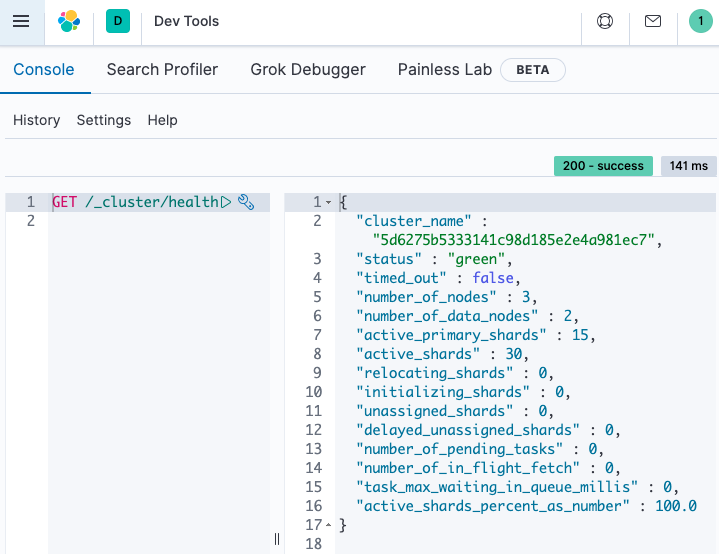This screenshot has width=719, height=554.
Task: Click the 200 - success status badge
Action: (603, 166)
